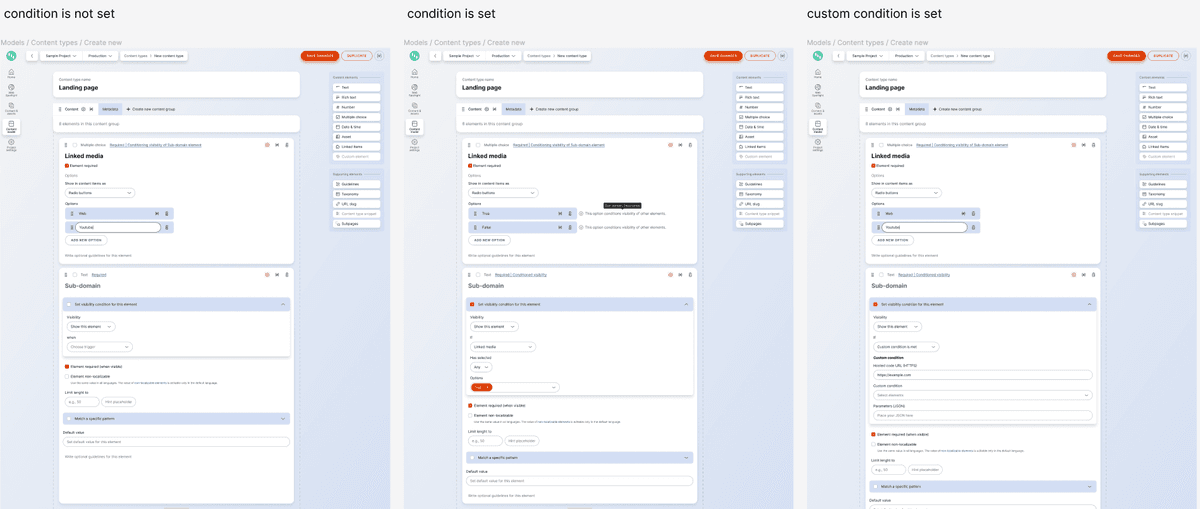
Task: Delete Linked media element in left mockup
Action: [x=287, y=145]
